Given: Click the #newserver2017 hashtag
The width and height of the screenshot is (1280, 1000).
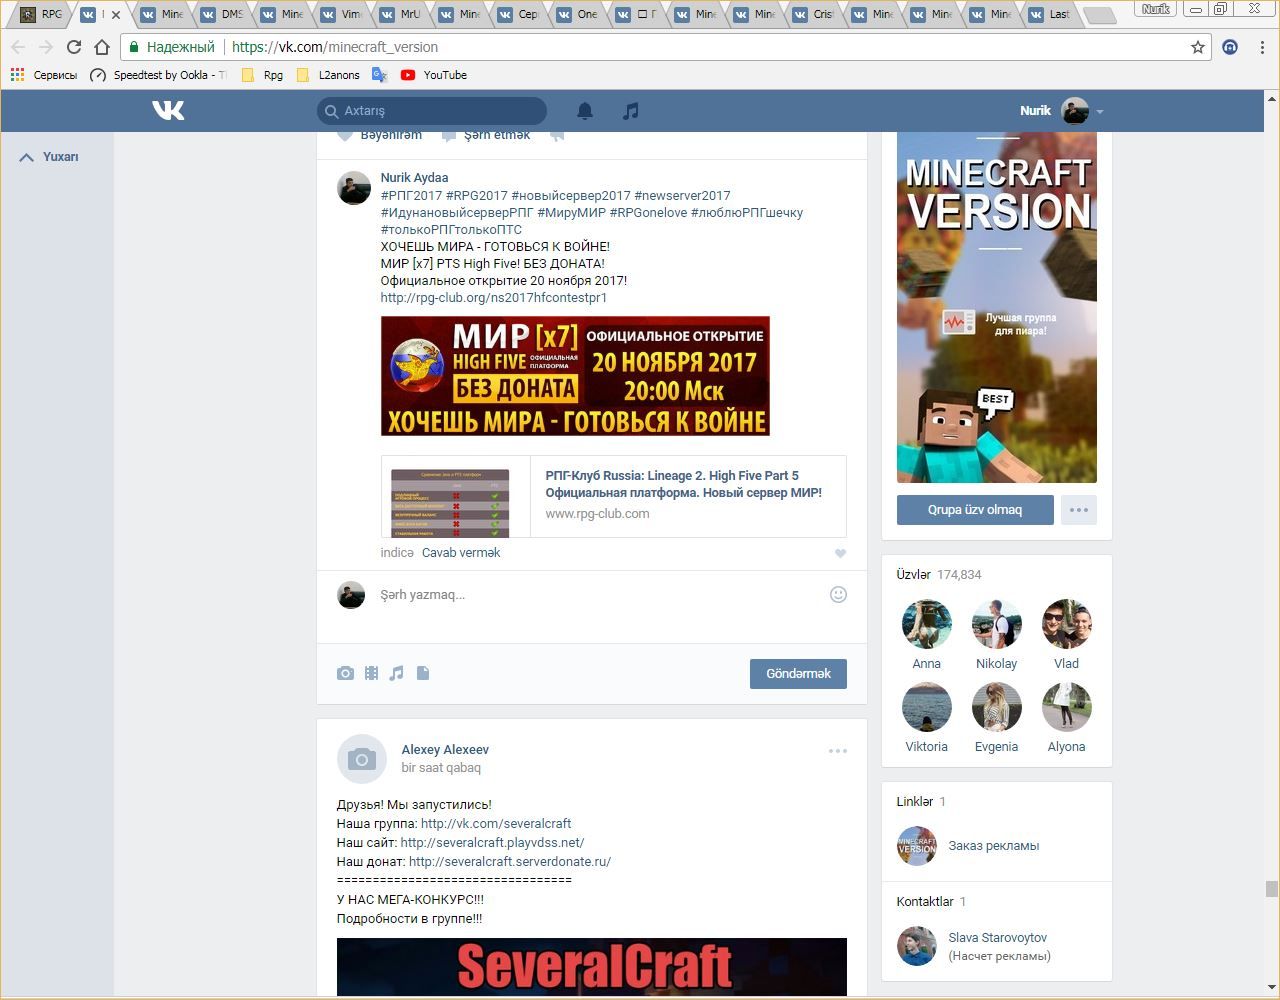Looking at the screenshot, I should click(682, 196).
